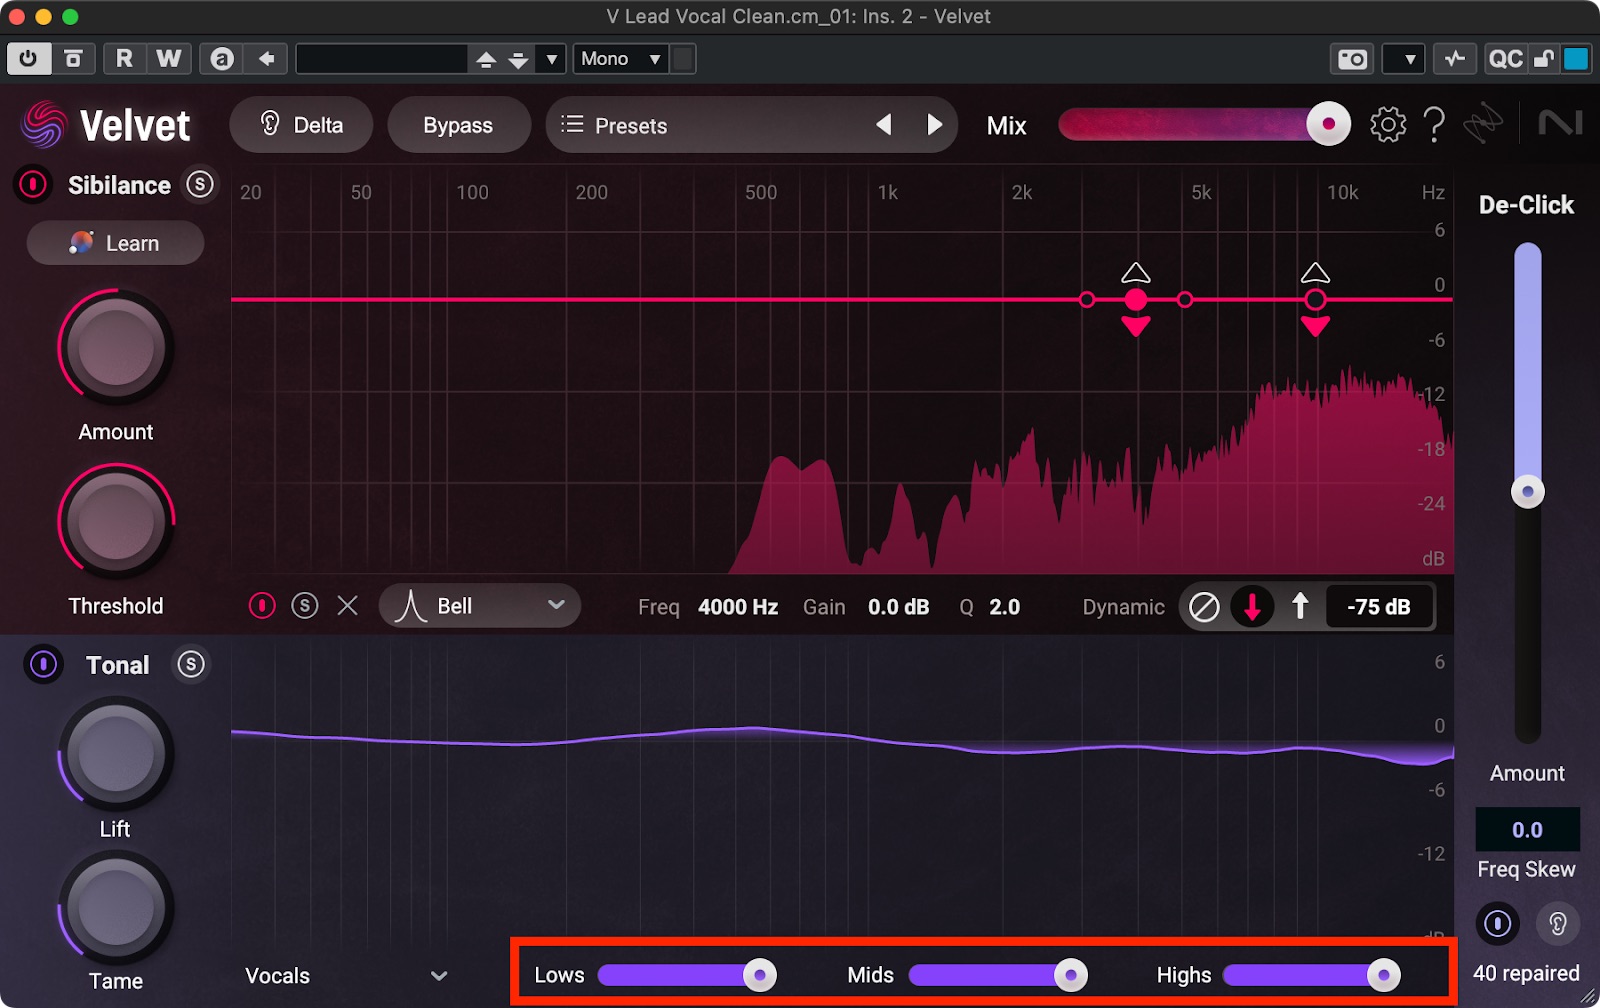
Task: Click the Mix slider handle
Action: click(x=1328, y=125)
